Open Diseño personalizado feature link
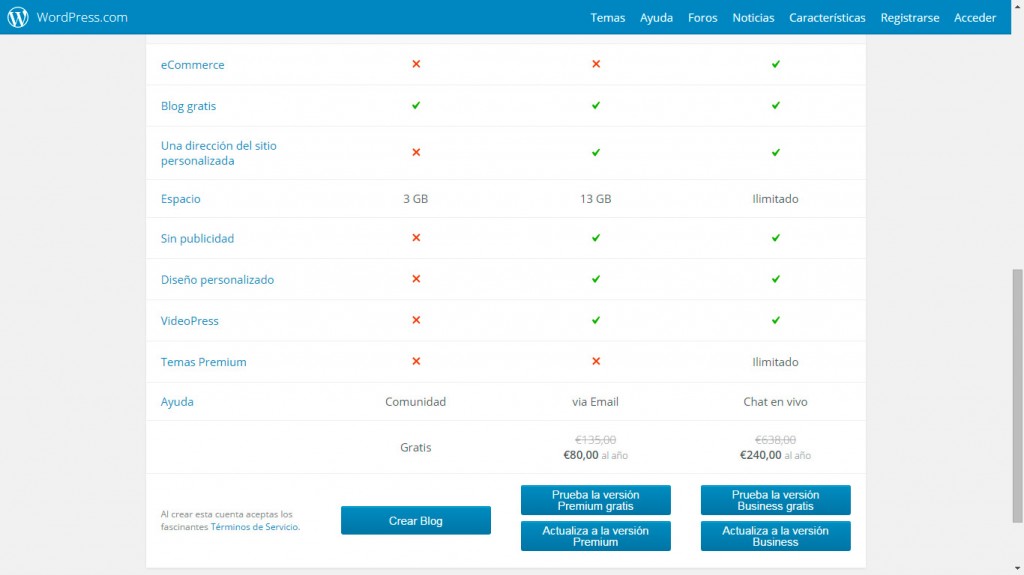1024x575 pixels. (x=217, y=280)
